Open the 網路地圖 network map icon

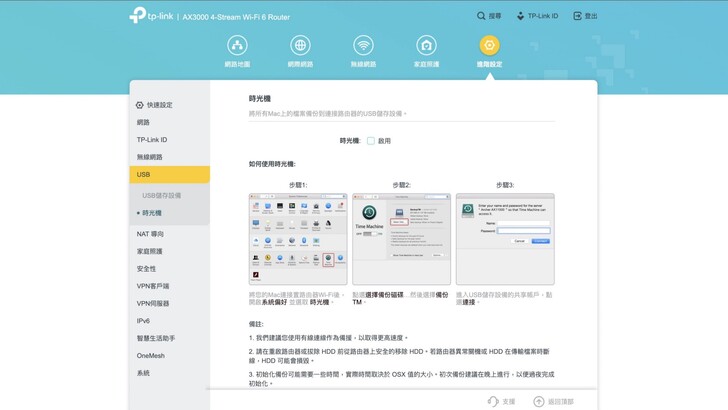(x=237, y=45)
